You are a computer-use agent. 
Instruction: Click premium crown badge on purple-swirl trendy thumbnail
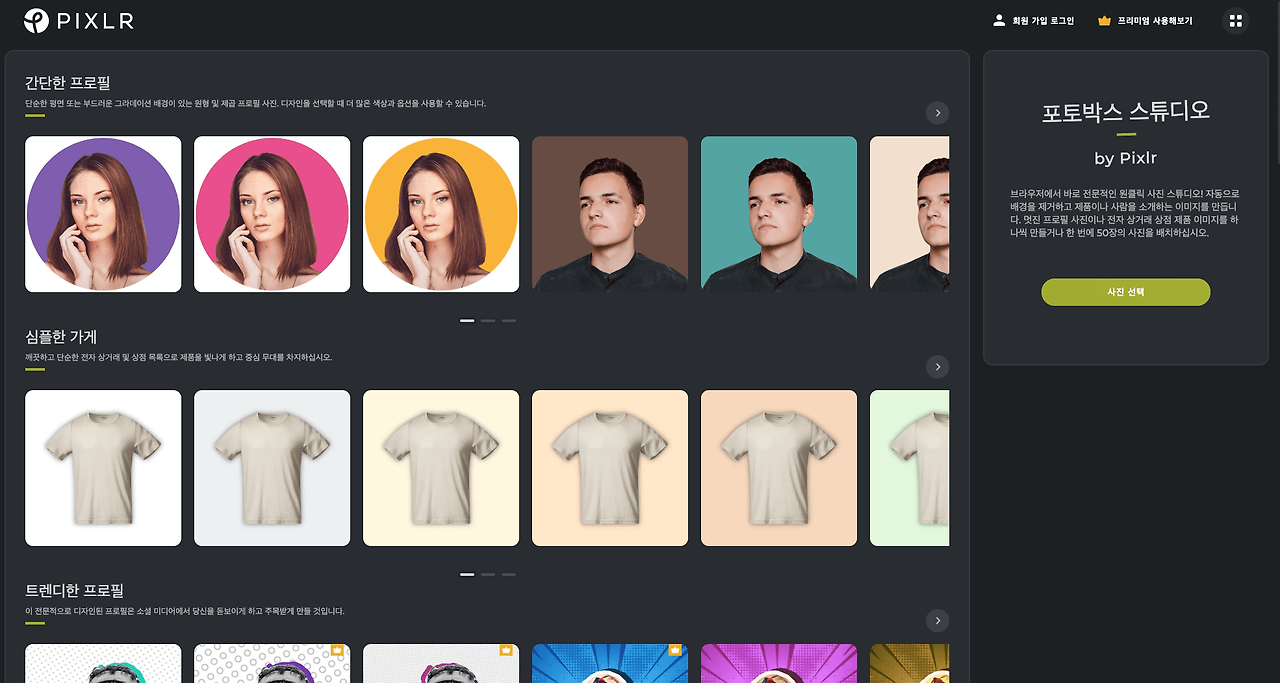point(337,650)
